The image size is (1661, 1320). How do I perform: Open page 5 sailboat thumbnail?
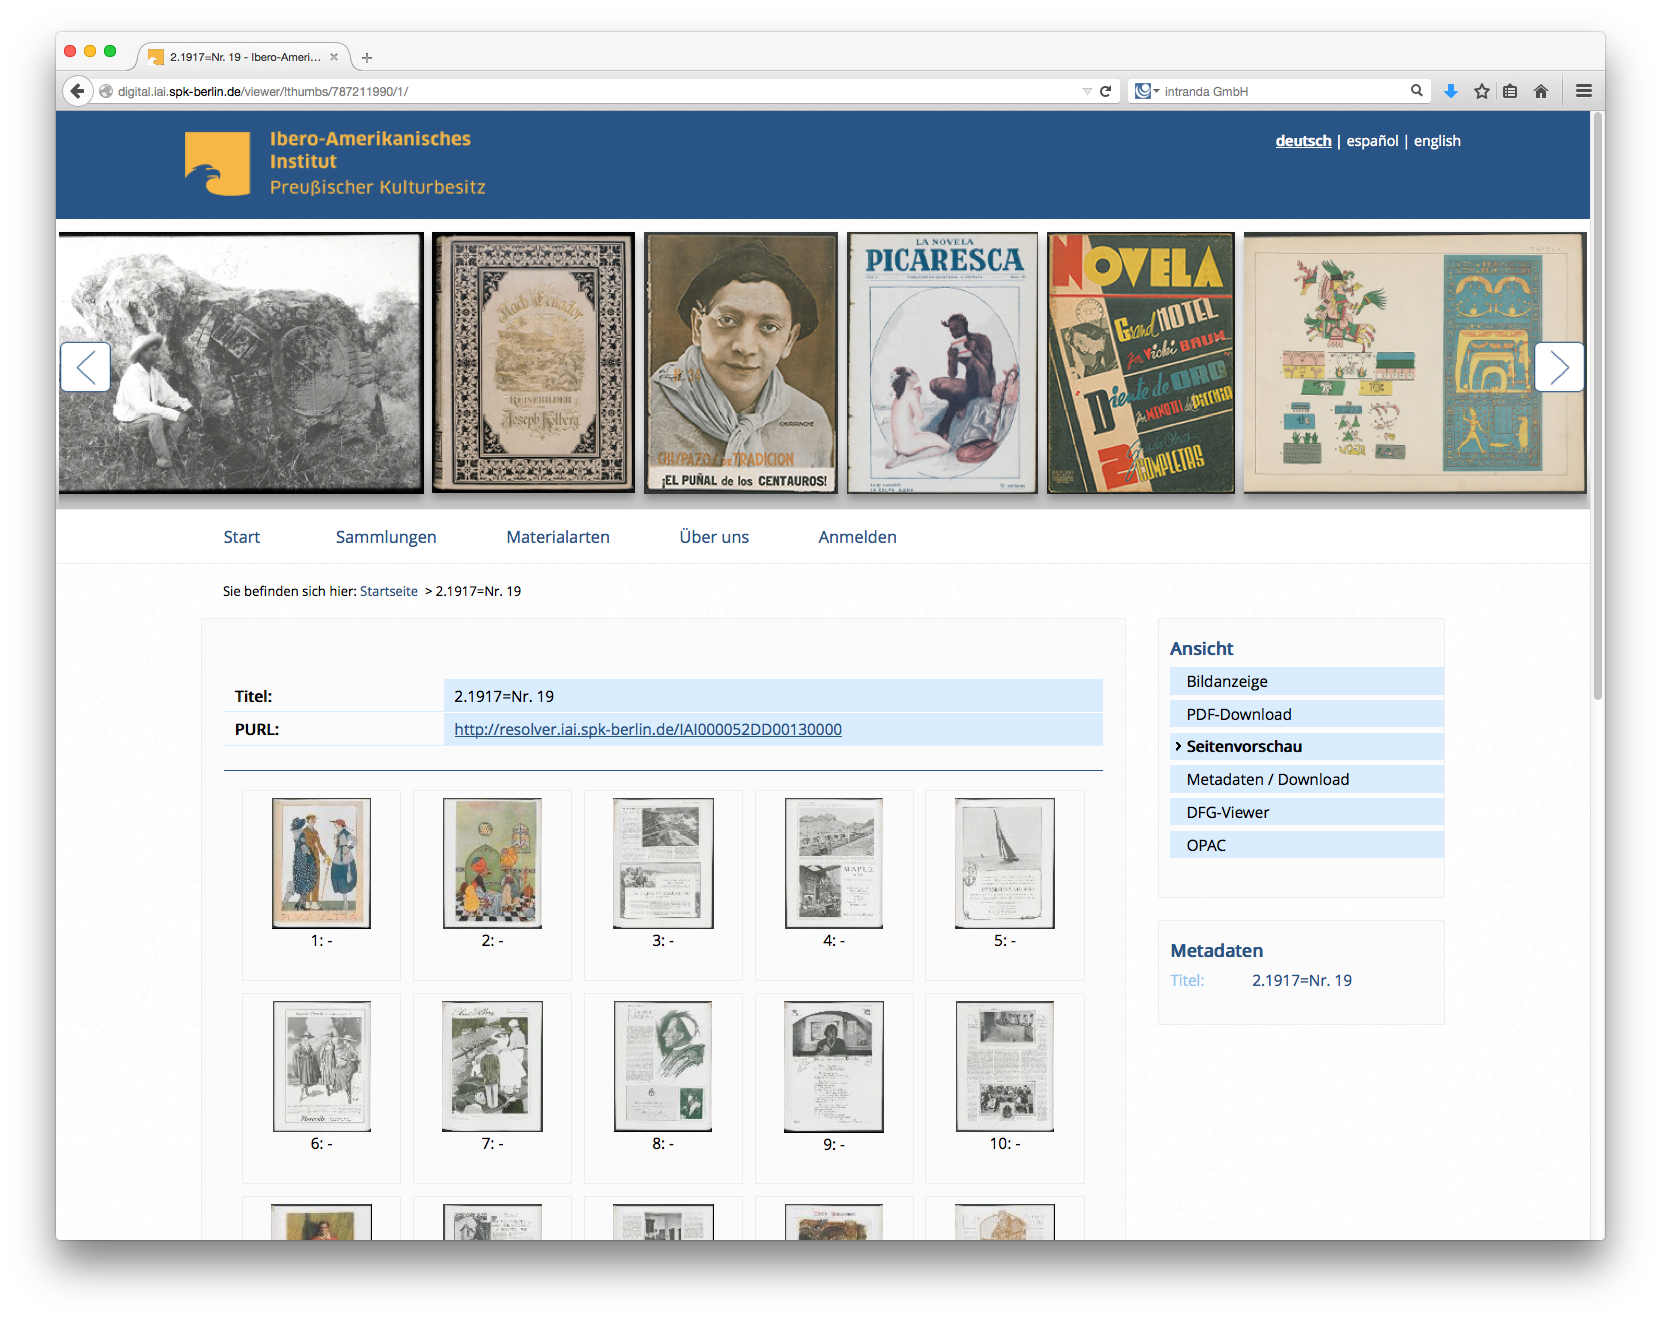tap(1005, 863)
